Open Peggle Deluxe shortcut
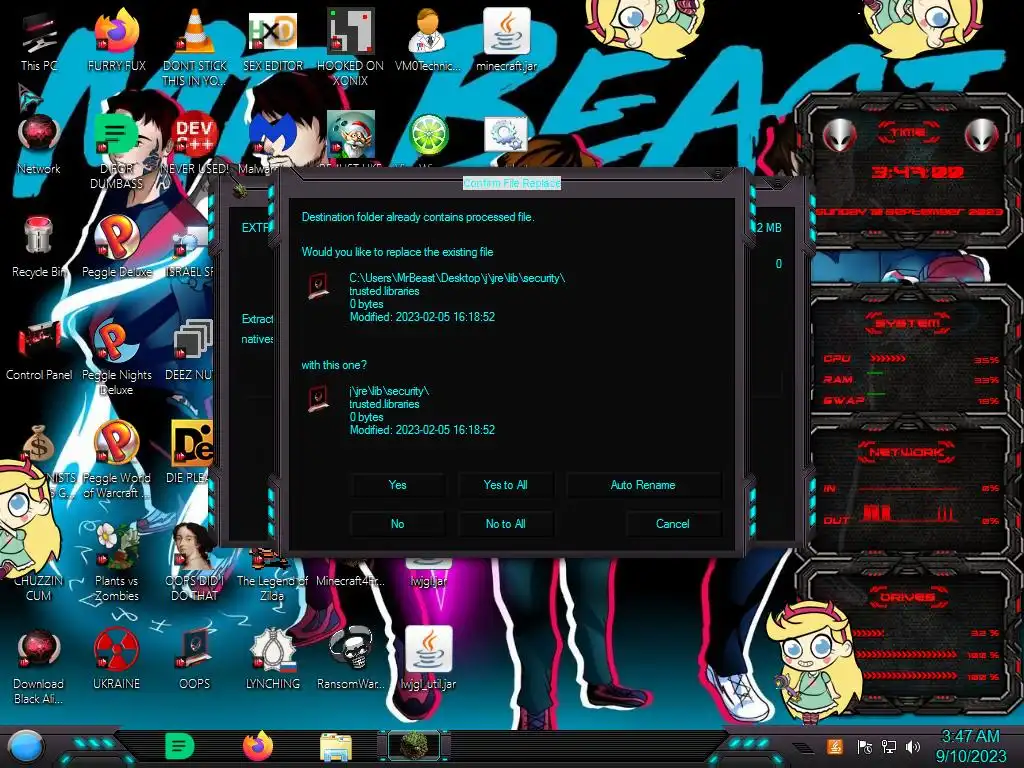The image size is (1024, 768). click(116, 247)
